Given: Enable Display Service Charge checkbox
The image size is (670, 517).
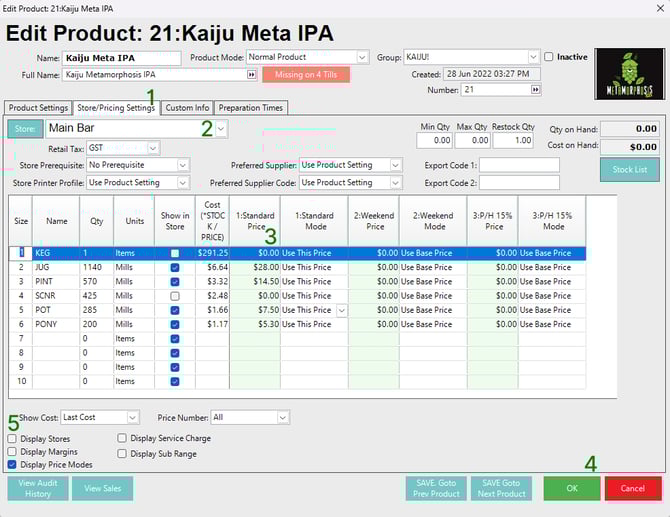Looking at the screenshot, I should 122,438.
